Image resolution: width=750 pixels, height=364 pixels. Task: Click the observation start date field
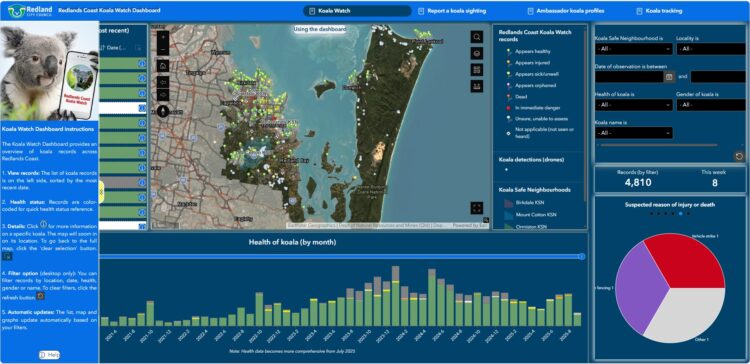coord(629,77)
